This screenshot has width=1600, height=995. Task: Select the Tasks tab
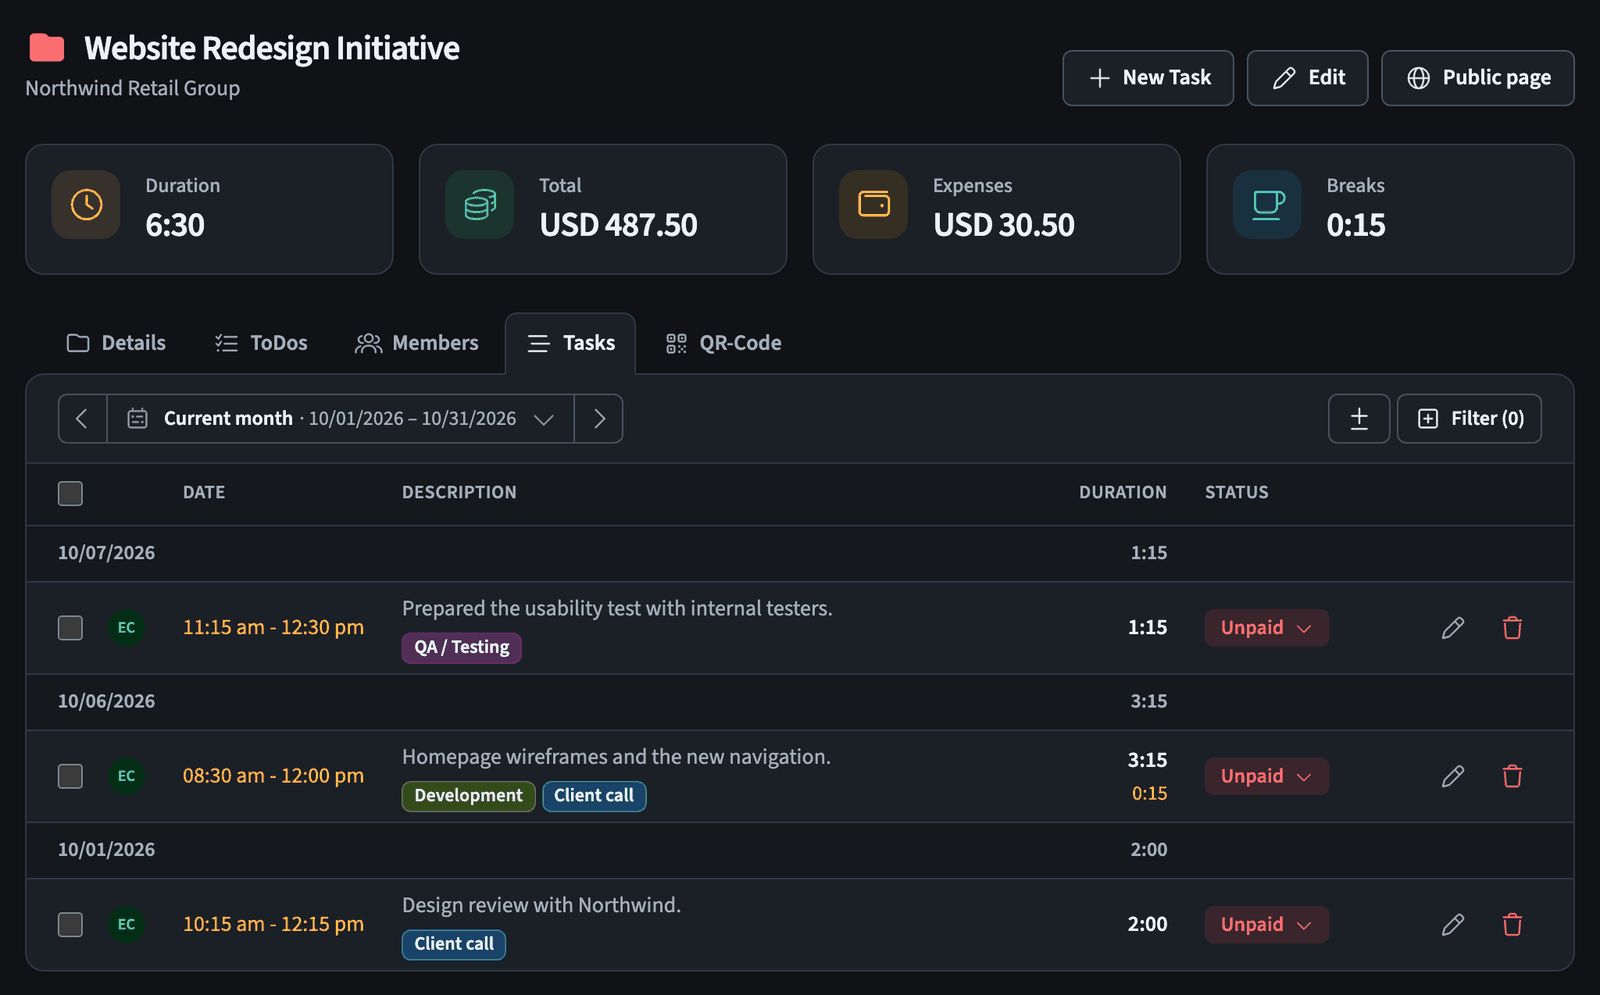coord(570,343)
